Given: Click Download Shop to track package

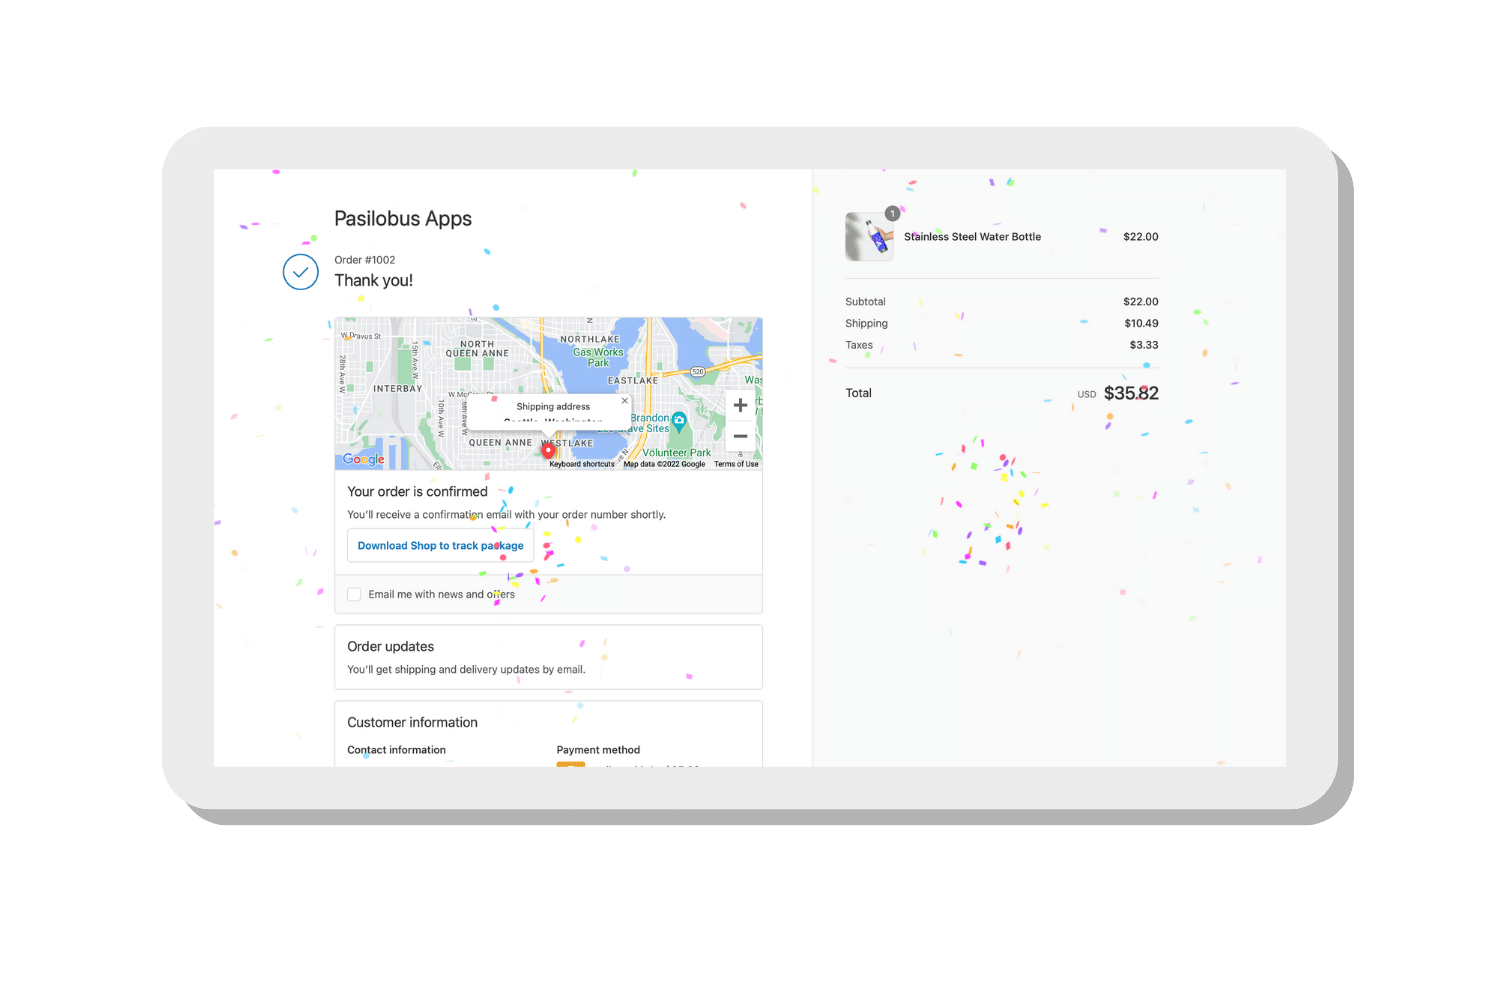Looking at the screenshot, I should pyautogui.click(x=440, y=546).
